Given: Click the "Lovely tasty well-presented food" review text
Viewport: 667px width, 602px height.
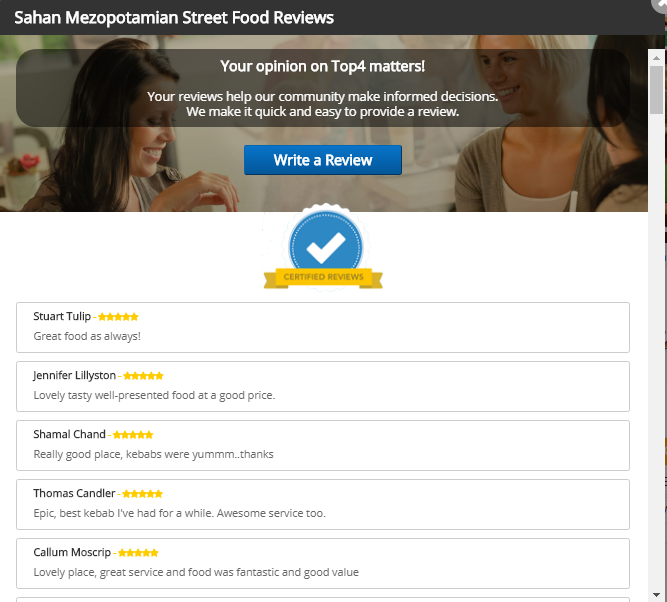Looking at the screenshot, I should tap(154, 395).
